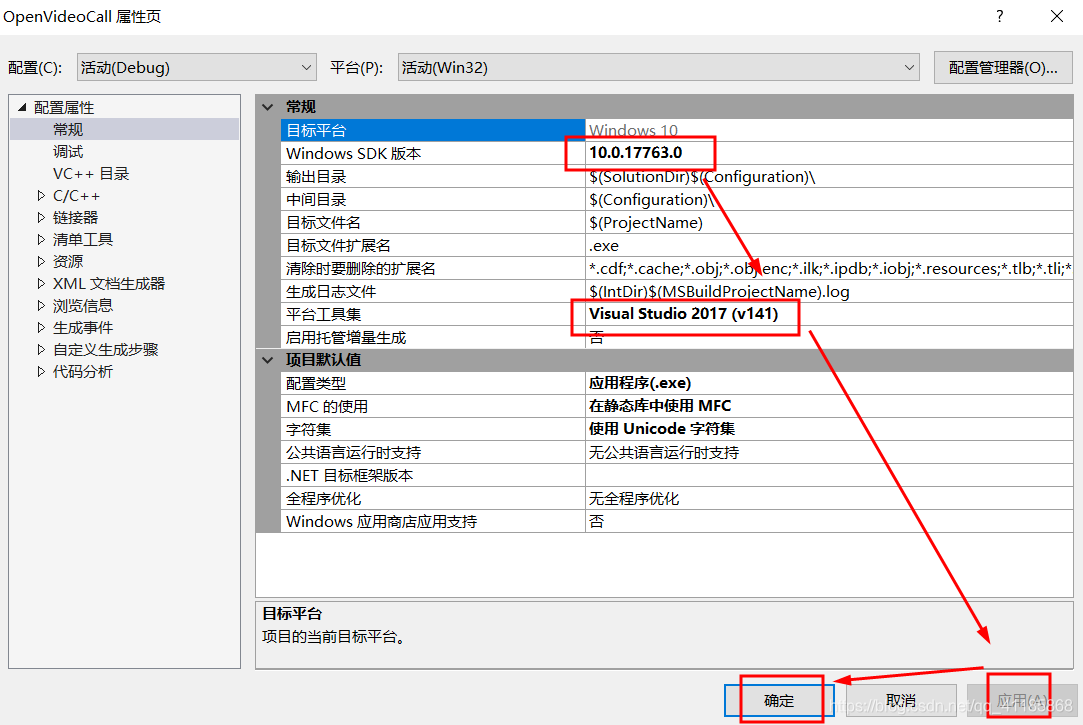
Task: Expand the 代码分析 tree node
Action: pos(41,372)
